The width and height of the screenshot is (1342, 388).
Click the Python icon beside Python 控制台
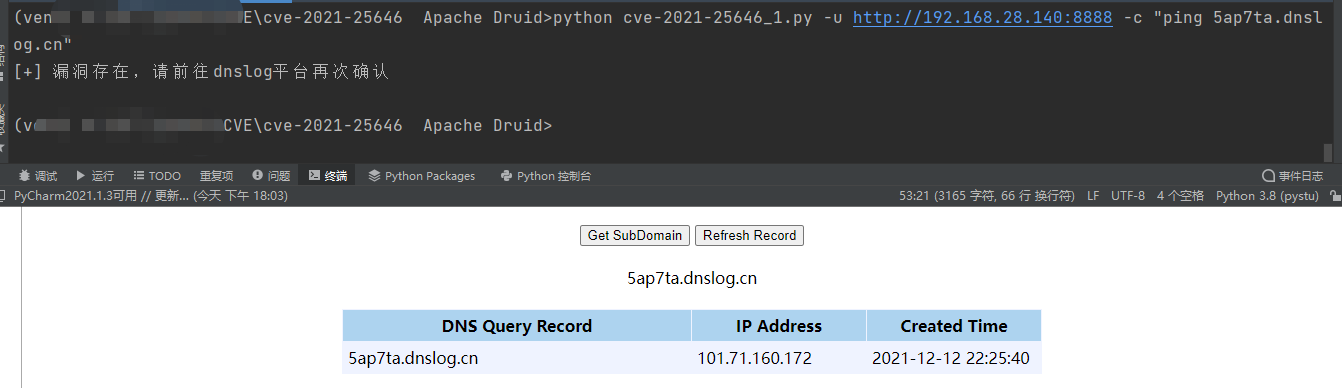[507, 175]
